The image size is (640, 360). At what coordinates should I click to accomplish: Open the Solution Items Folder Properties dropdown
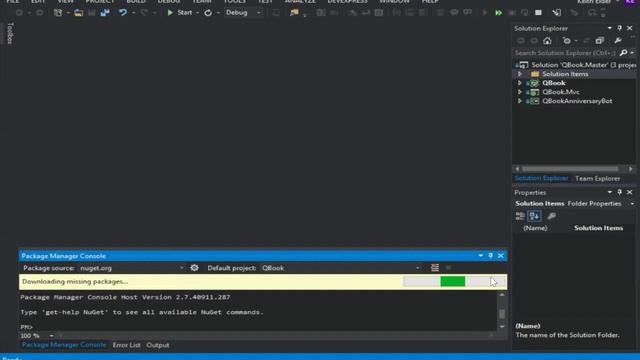(x=632, y=204)
